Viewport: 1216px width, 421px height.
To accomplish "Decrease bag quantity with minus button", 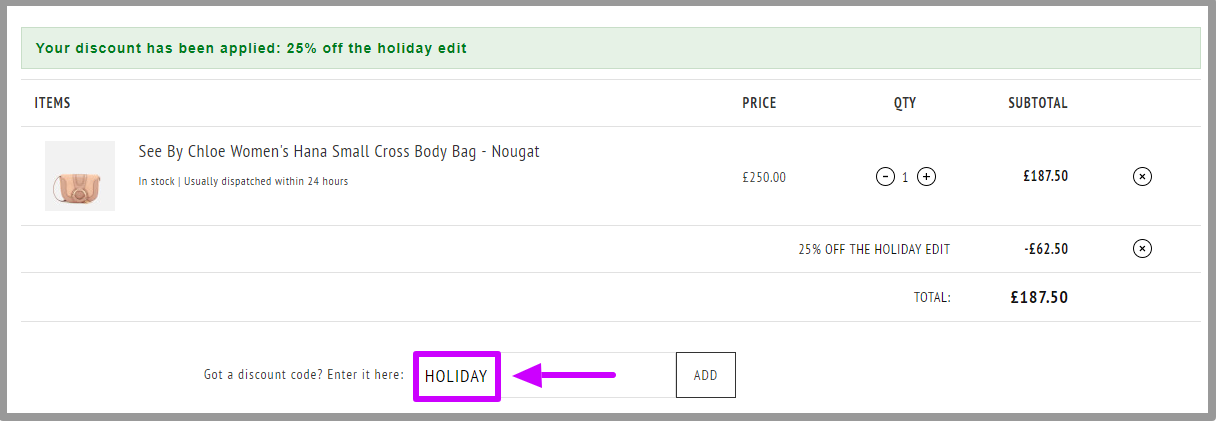I will (x=885, y=177).
